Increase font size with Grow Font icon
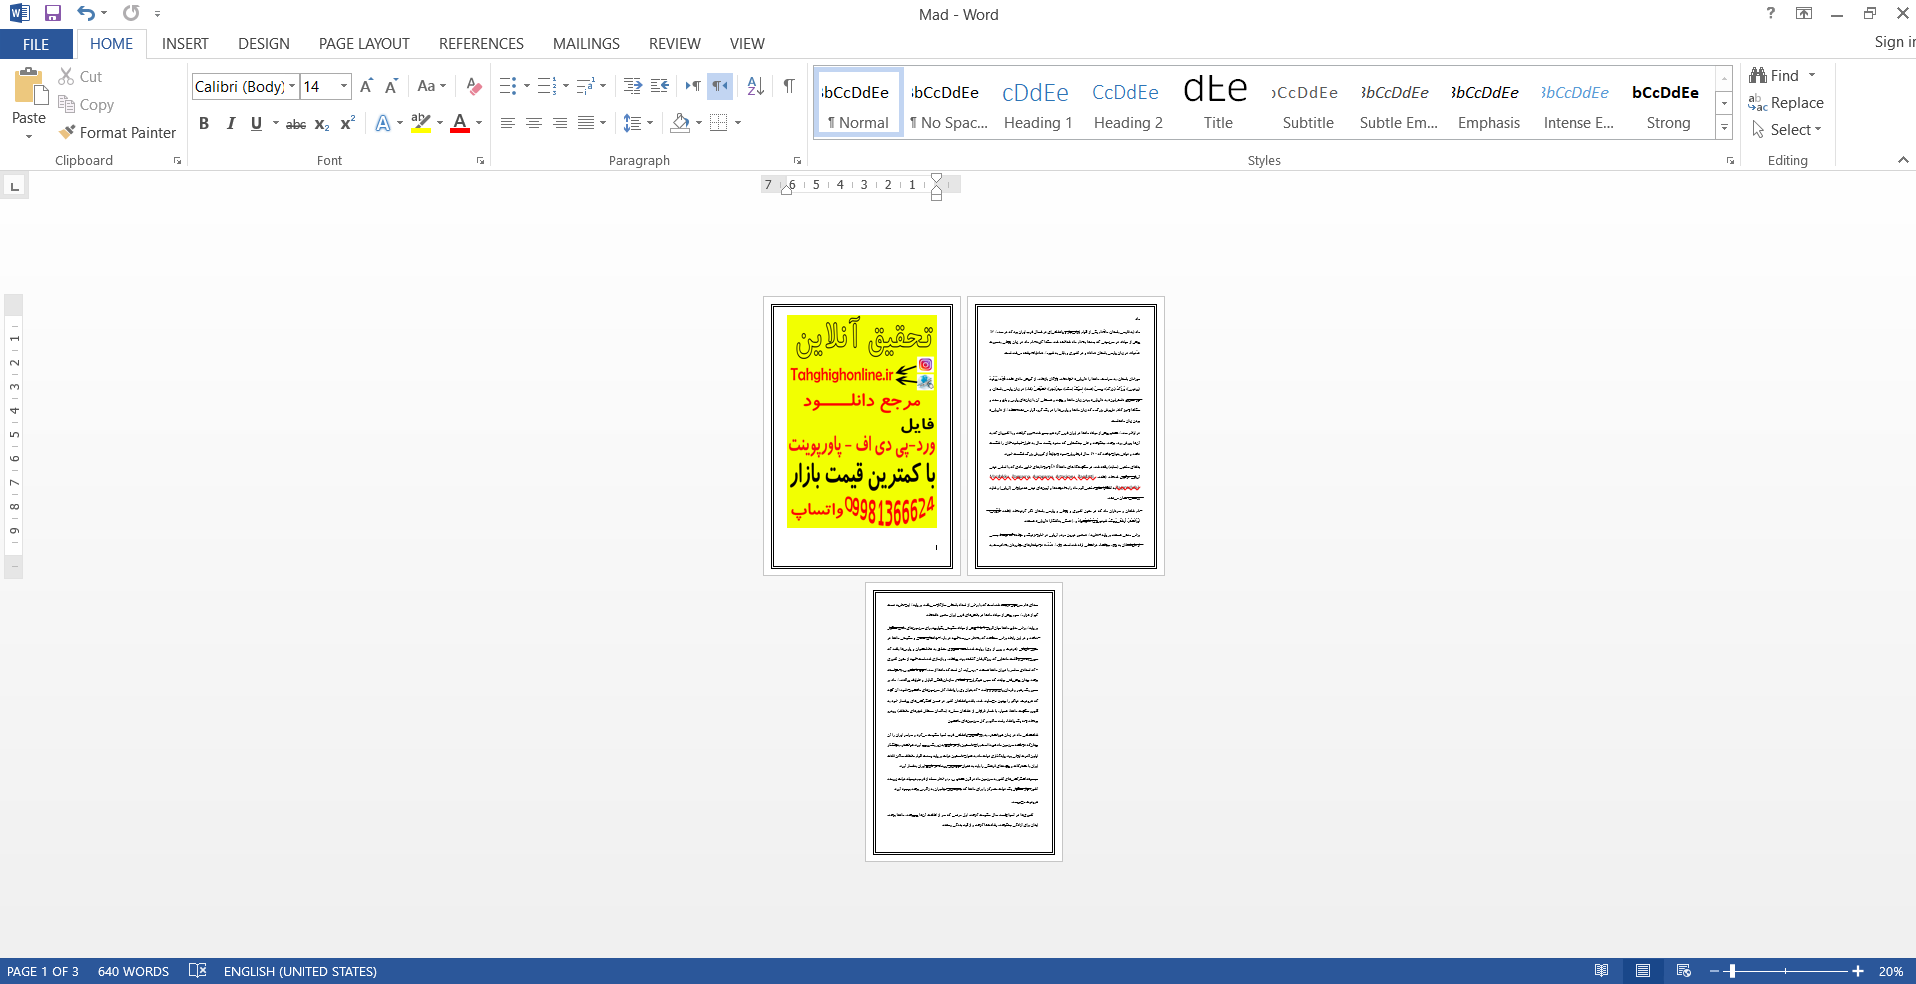1916x984 pixels. click(366, 86)
